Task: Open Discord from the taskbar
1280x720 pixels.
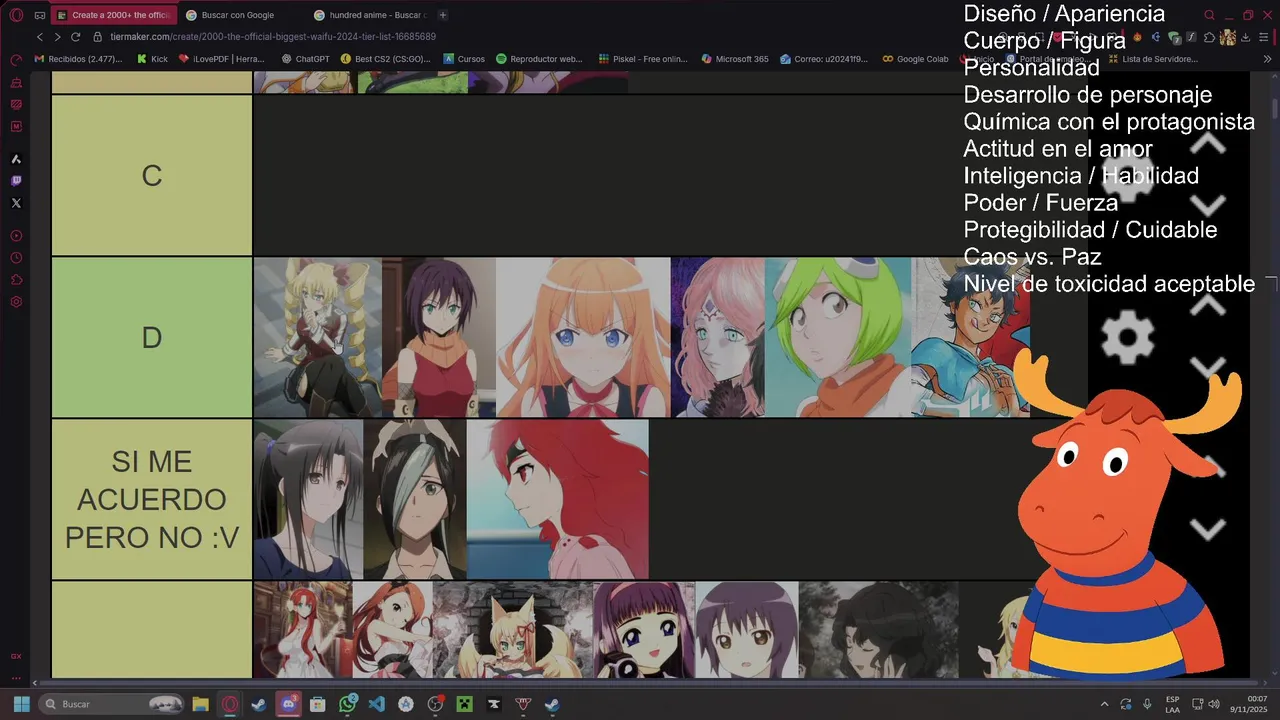Action: click(289, 704)
